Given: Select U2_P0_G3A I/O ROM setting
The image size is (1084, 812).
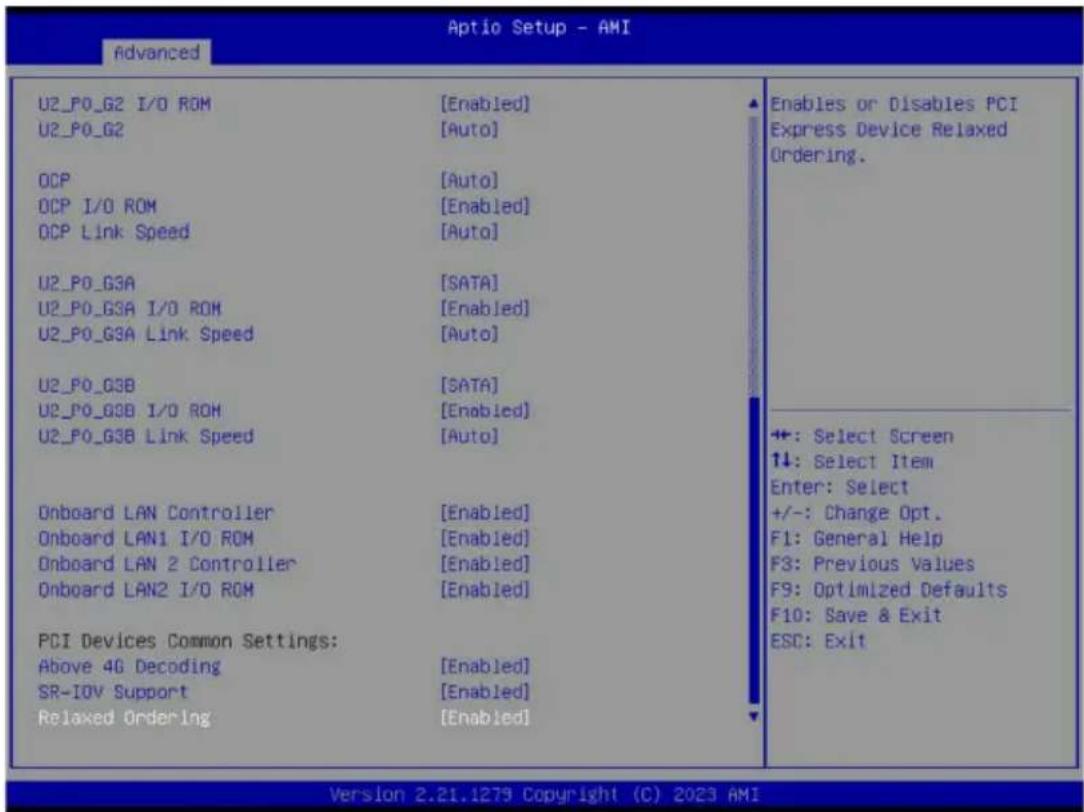Looking at the screenshot, I should coord(130,309).
